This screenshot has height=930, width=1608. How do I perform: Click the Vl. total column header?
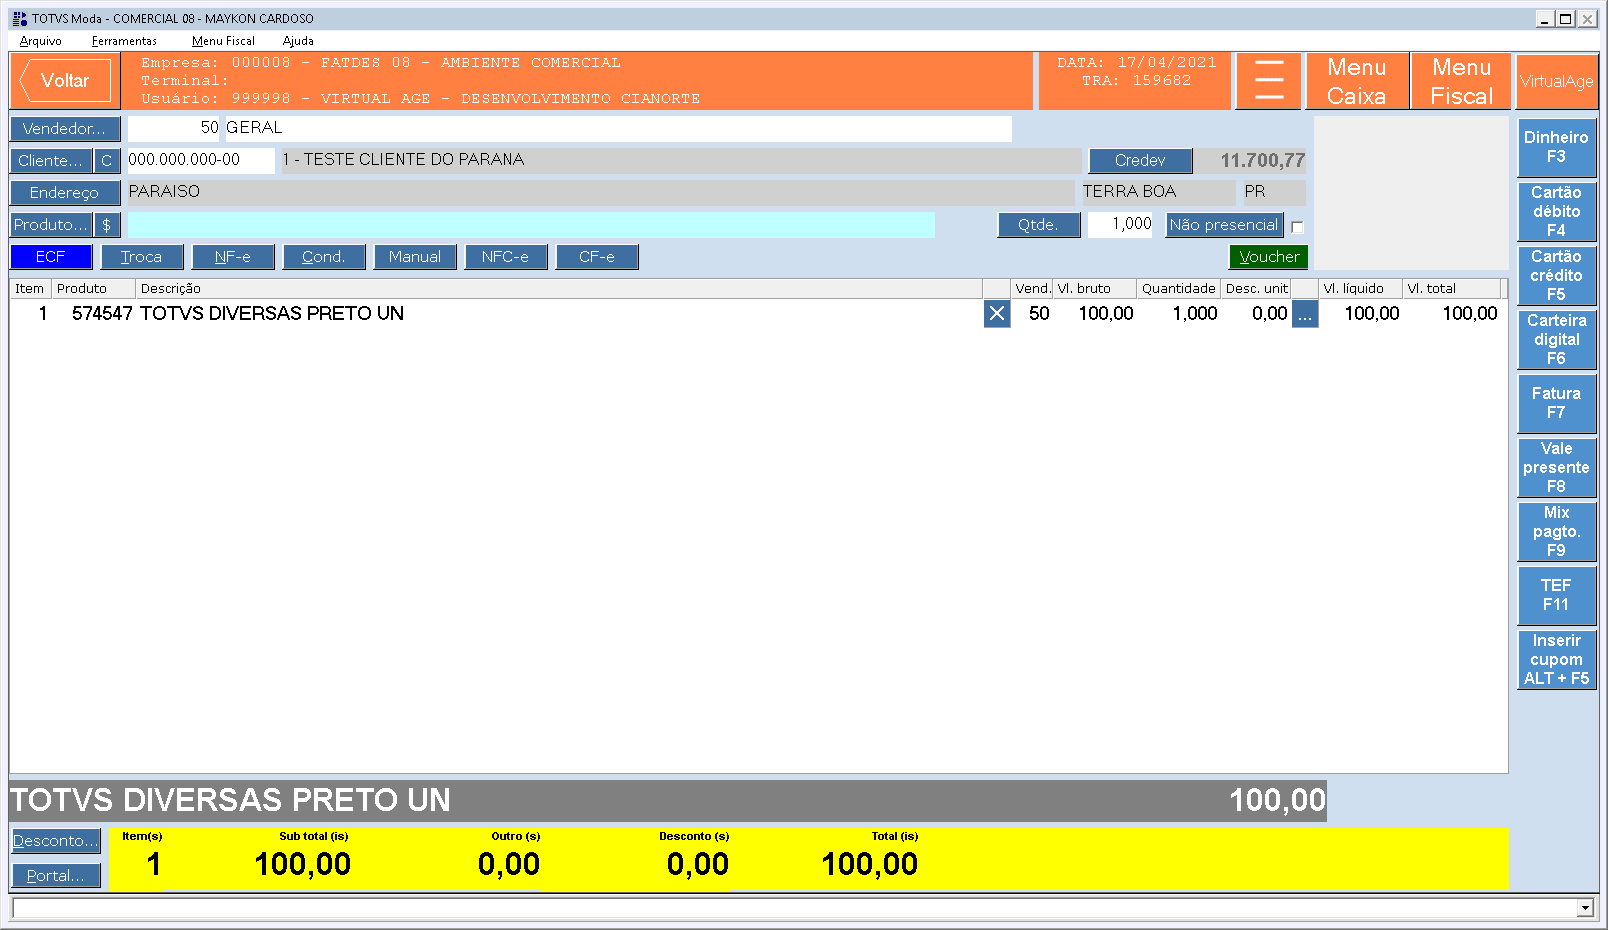1452,289
